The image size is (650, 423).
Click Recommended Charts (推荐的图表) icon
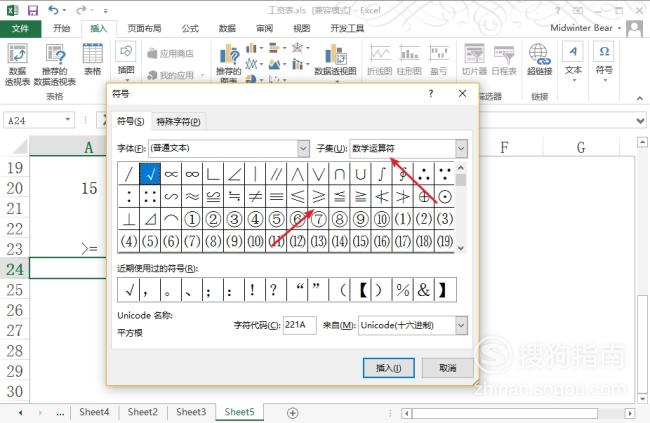point(228,62)
